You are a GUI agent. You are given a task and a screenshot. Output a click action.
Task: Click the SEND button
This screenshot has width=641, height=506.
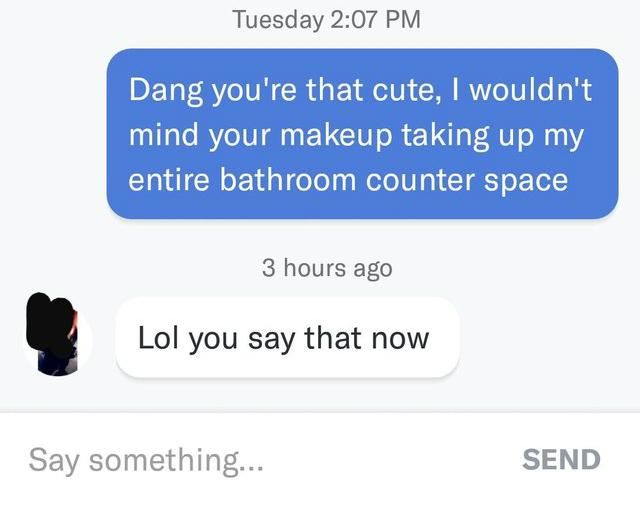click(561, 460)
